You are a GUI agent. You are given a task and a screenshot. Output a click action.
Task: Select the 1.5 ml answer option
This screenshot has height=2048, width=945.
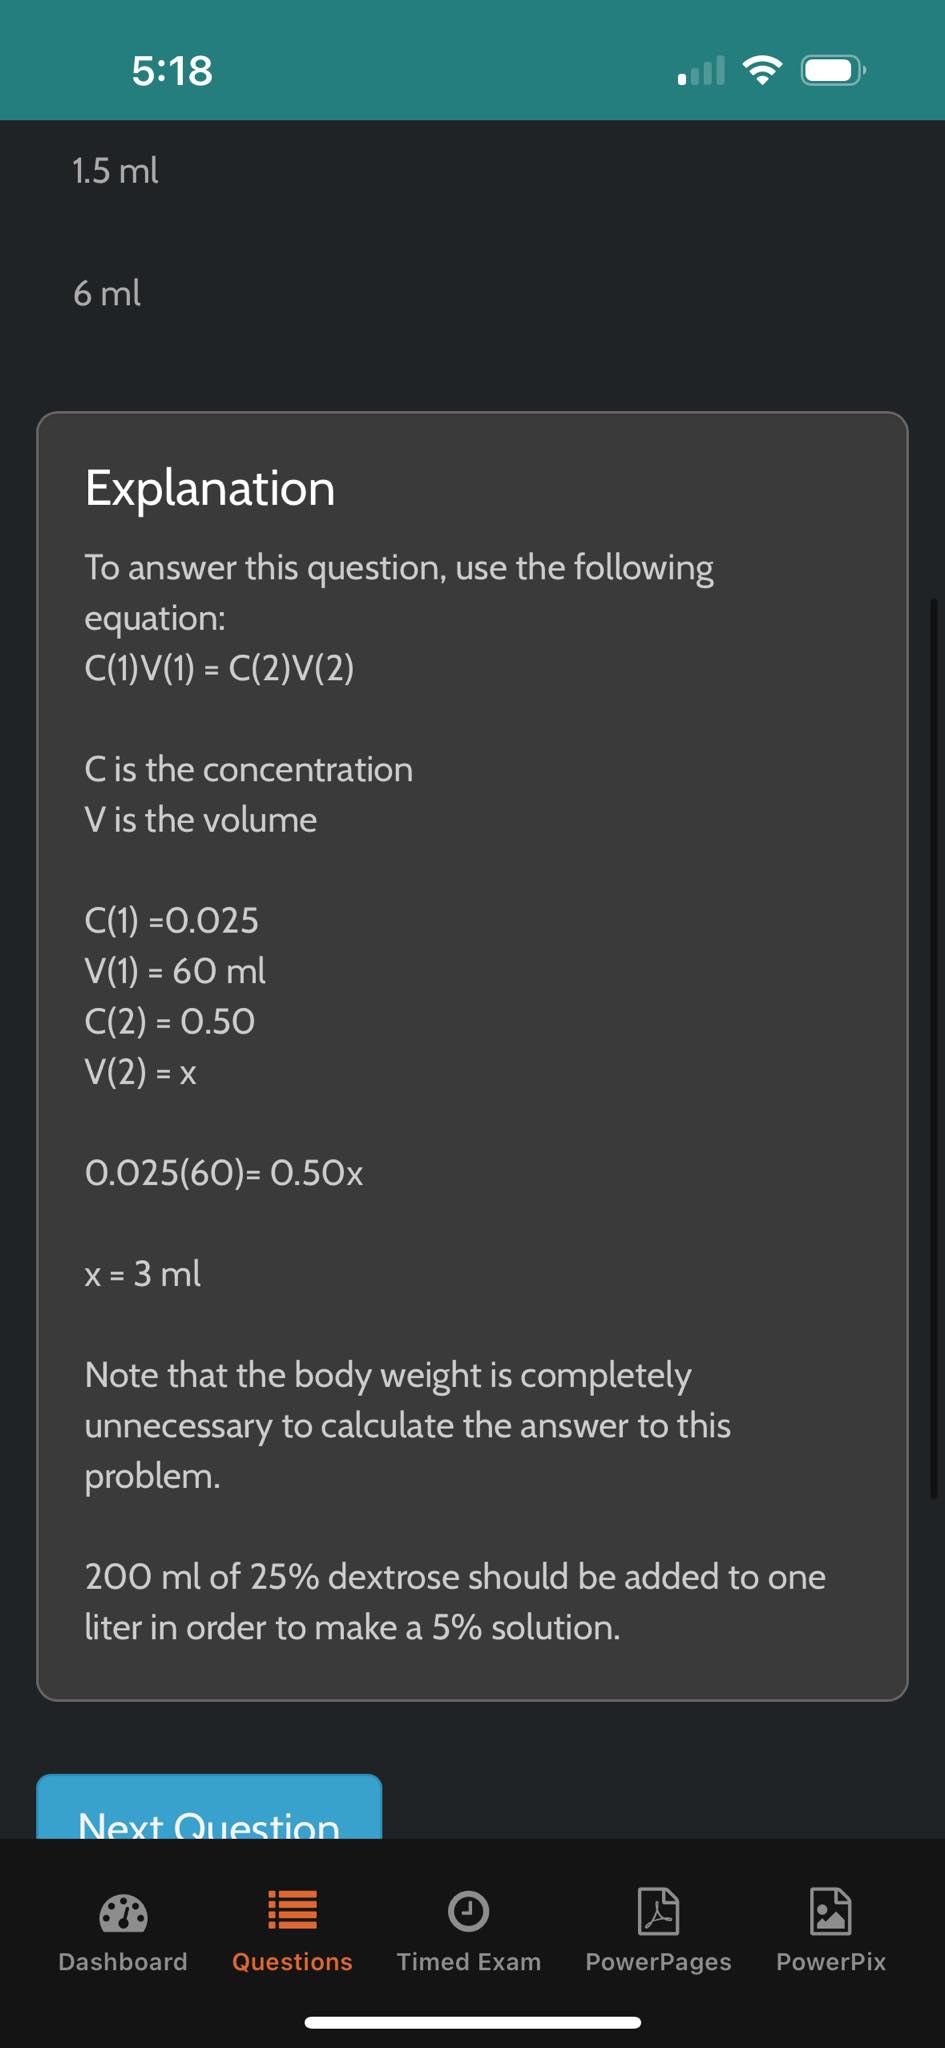(x=115, y=171)
